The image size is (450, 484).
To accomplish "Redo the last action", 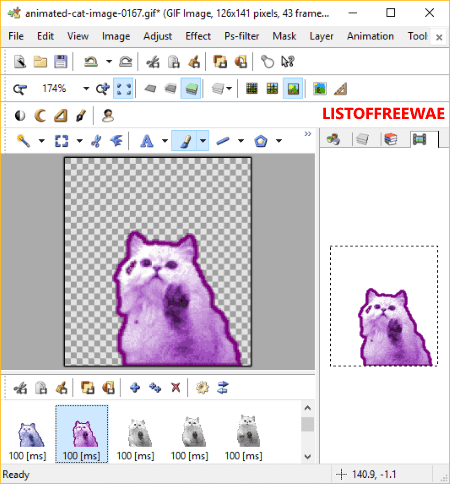I will point(126,62).
